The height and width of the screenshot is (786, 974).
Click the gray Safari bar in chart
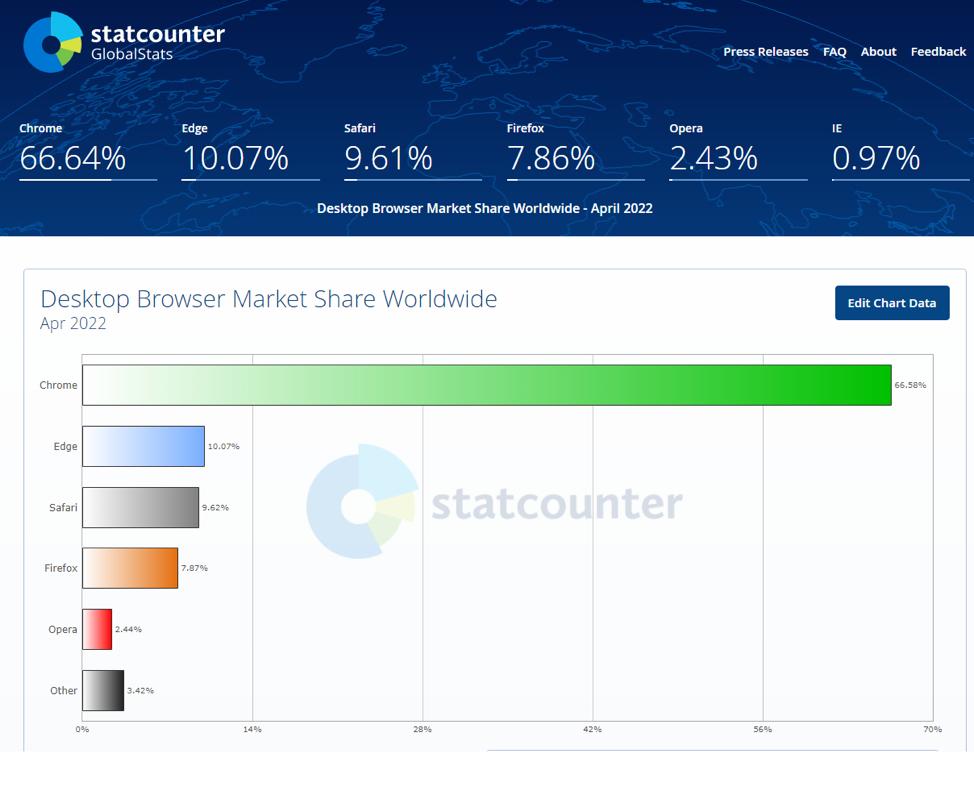coord(140,507)
